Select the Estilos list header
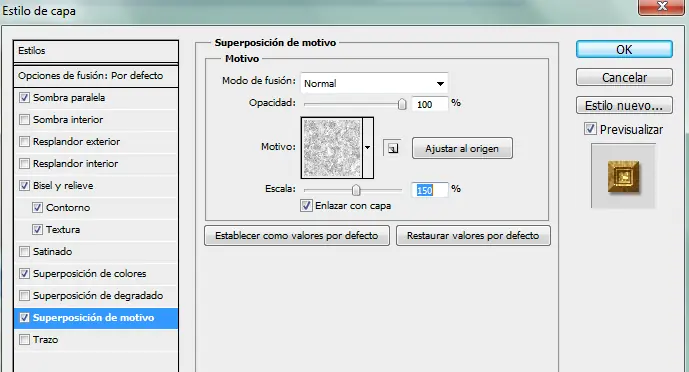Screen dimensions: 689x372 point(96,51)
